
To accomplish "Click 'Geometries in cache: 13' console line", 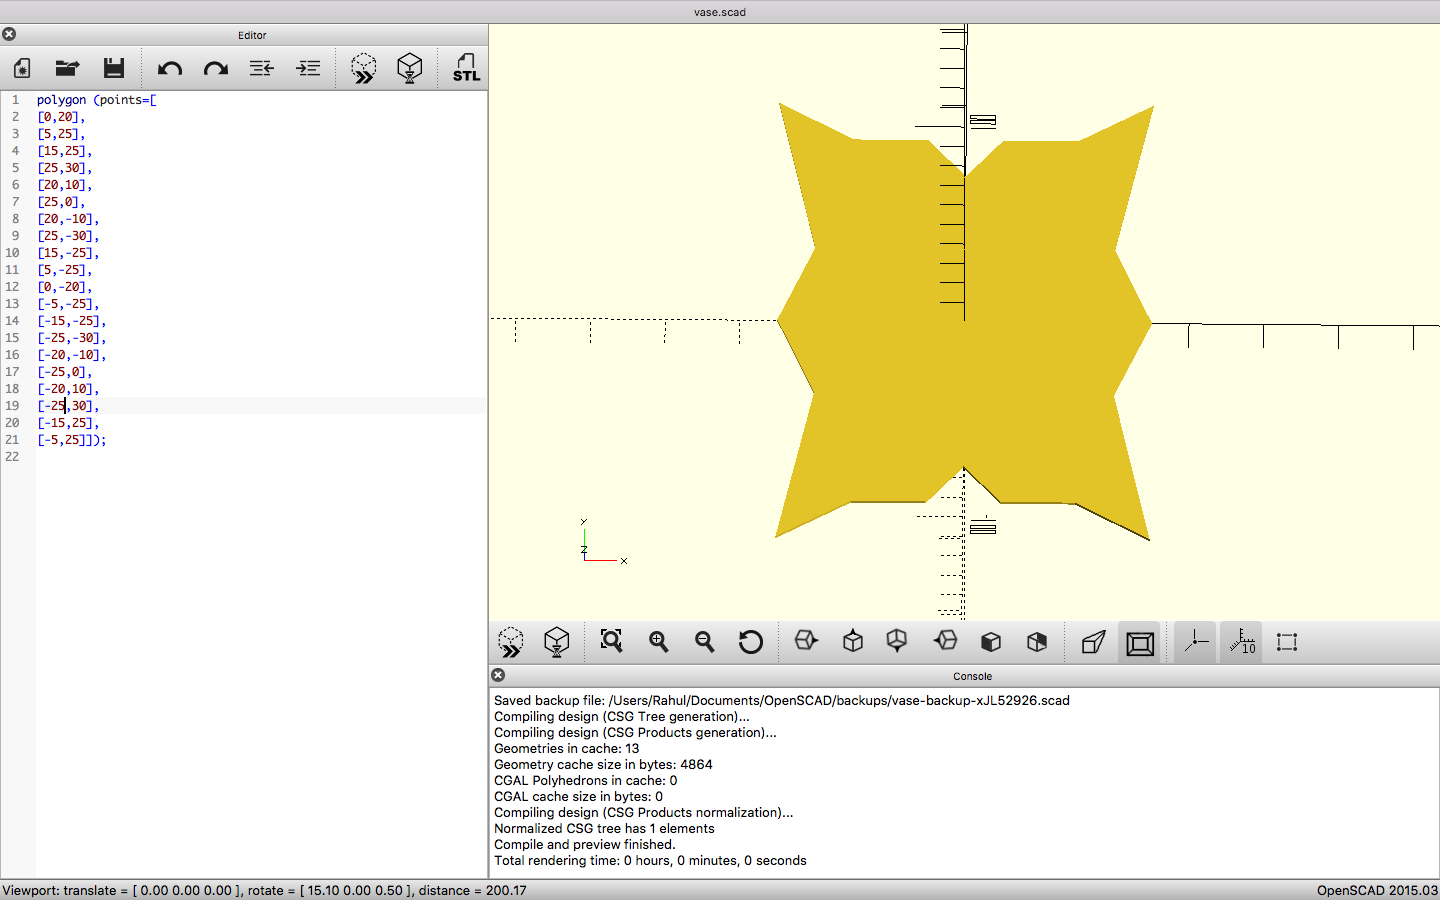I will [x=566, y=749].
